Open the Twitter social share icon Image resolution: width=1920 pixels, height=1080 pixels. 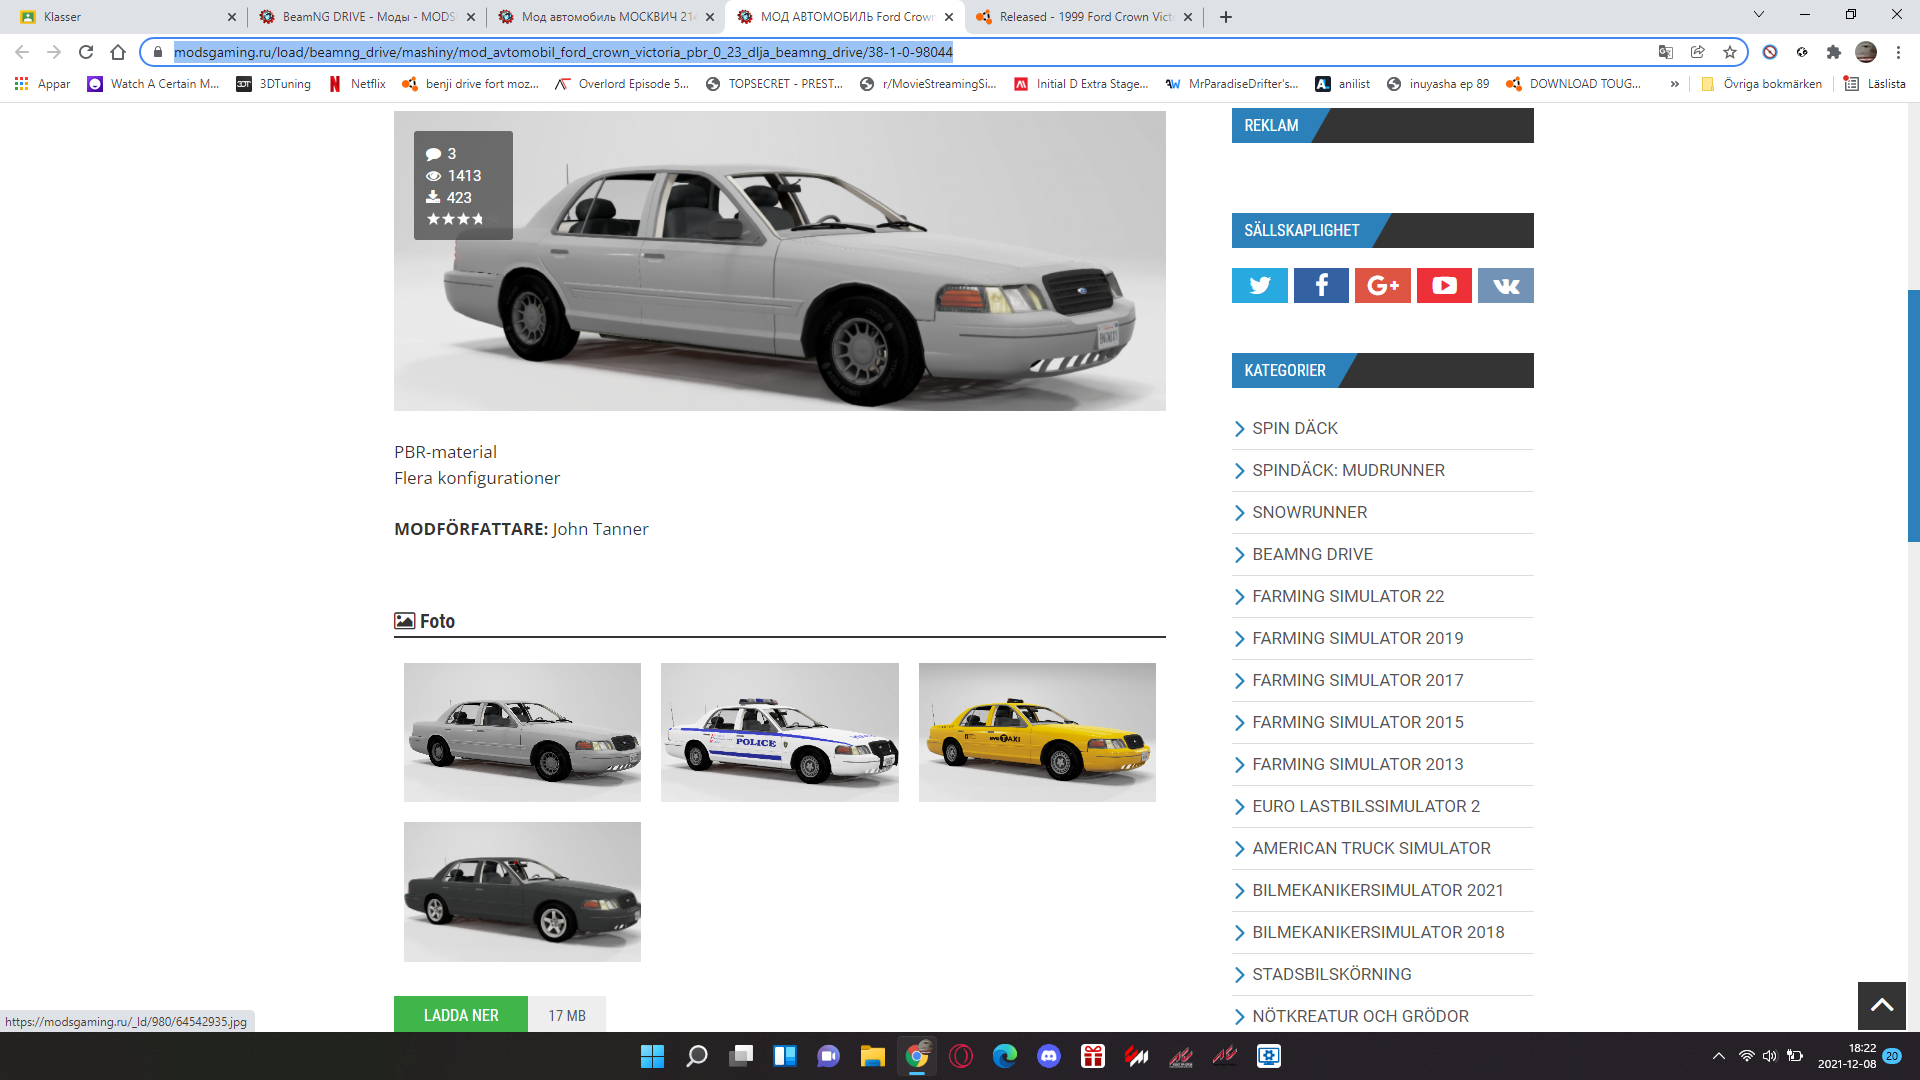click(1259, 286)
